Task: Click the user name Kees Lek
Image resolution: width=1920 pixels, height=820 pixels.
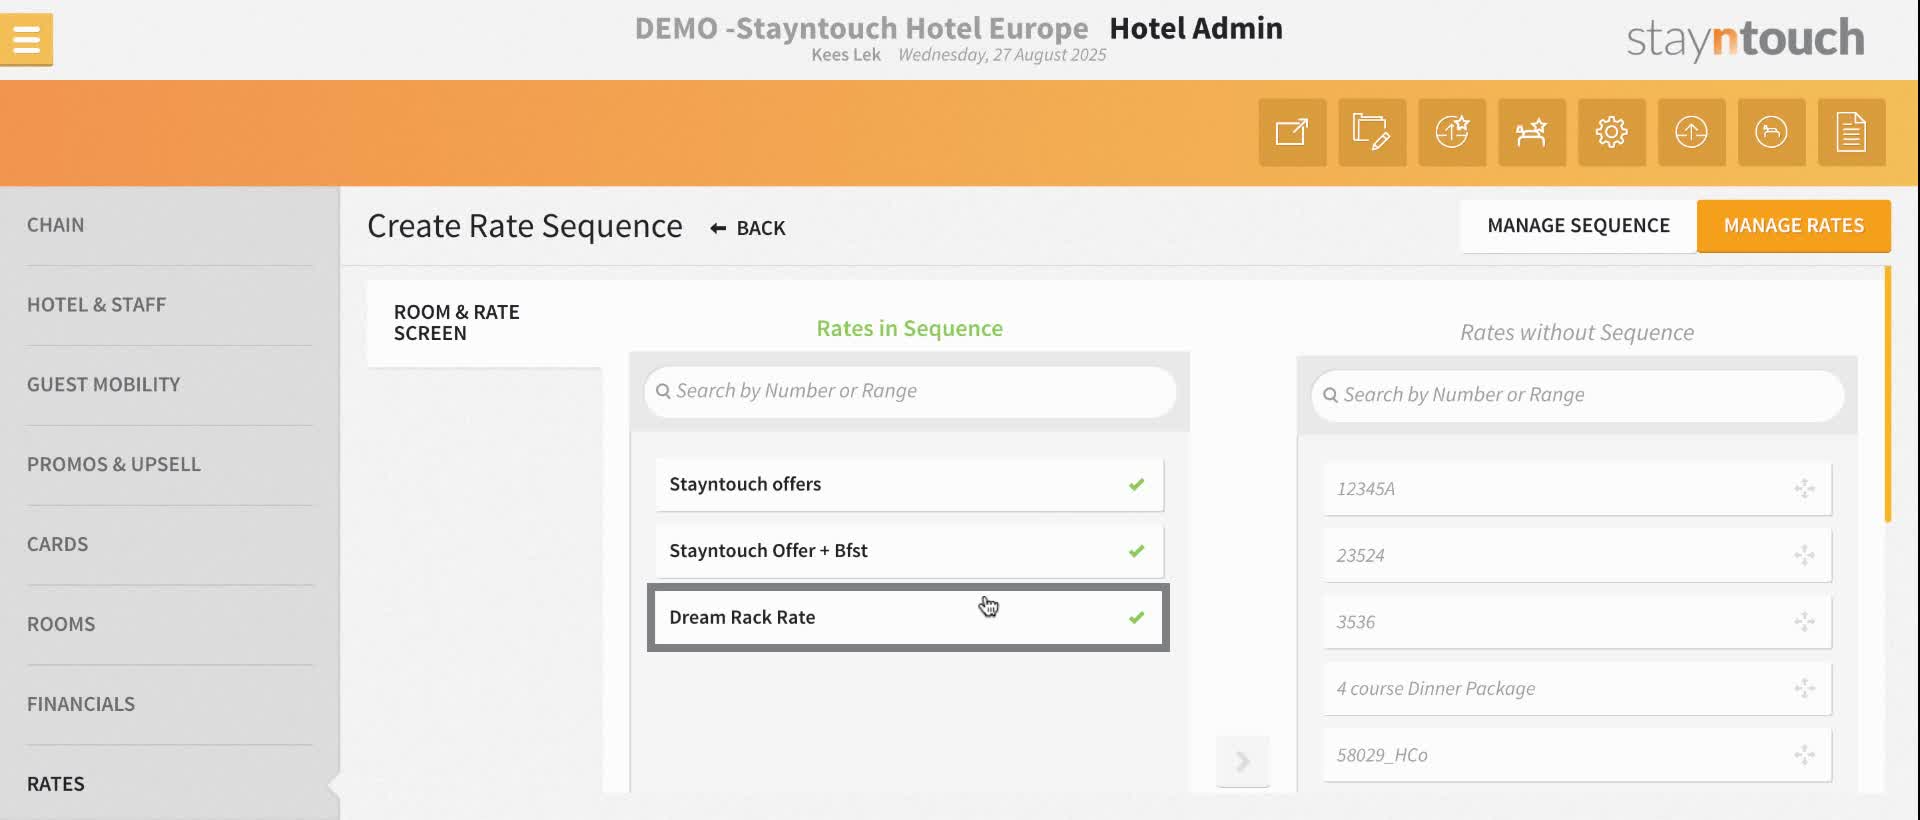Action: point(846,55)
